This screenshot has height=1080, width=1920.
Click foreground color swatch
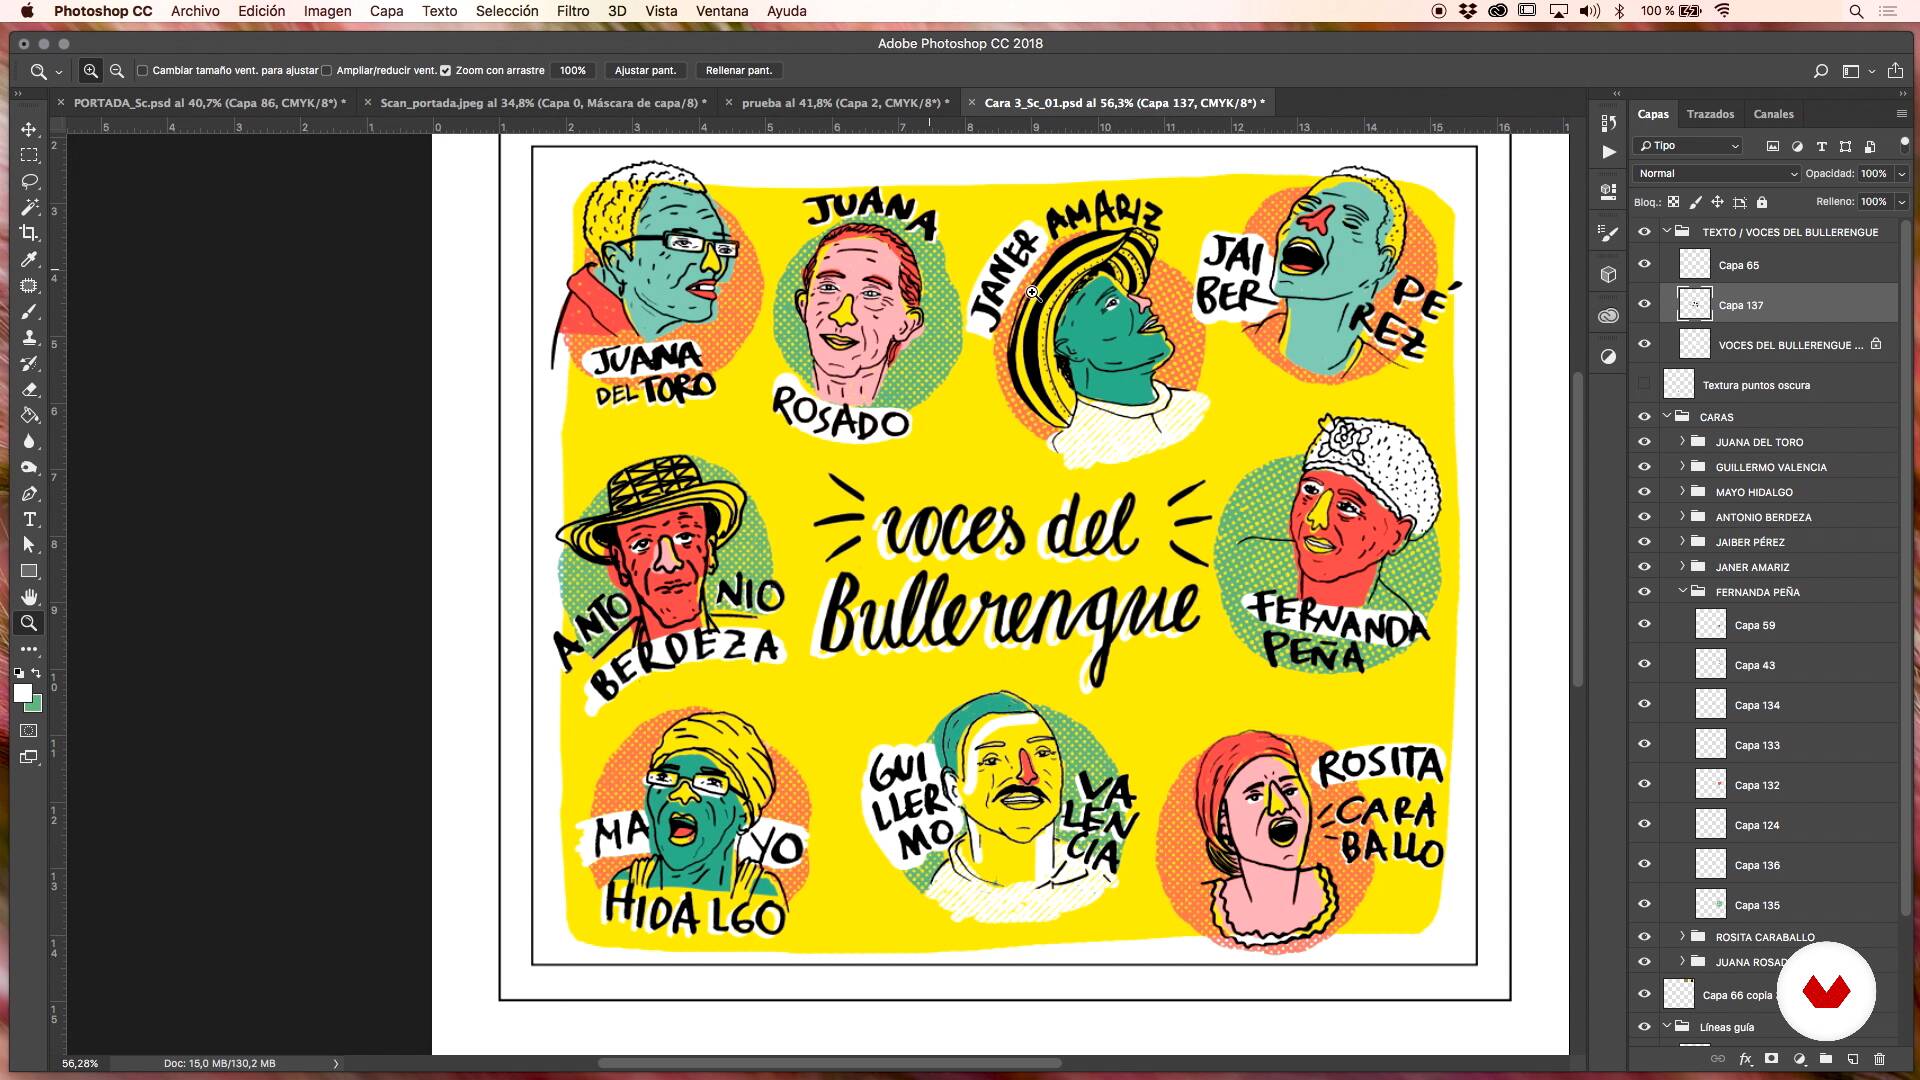point(22,692)
